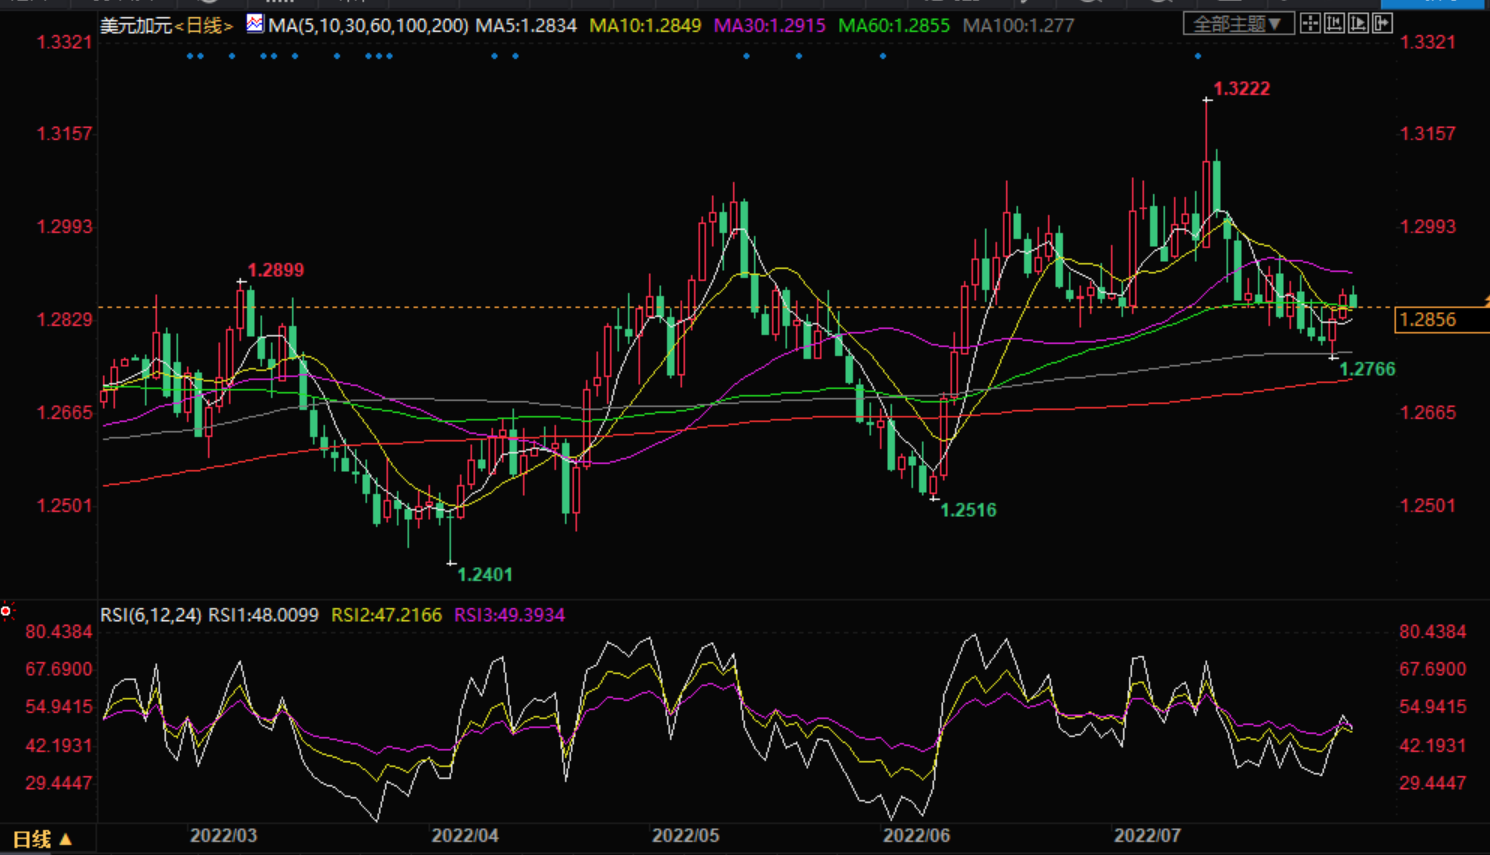Click the crosshair cursor icon
Screen dimensions: 1490x855
pos(1310,23)
